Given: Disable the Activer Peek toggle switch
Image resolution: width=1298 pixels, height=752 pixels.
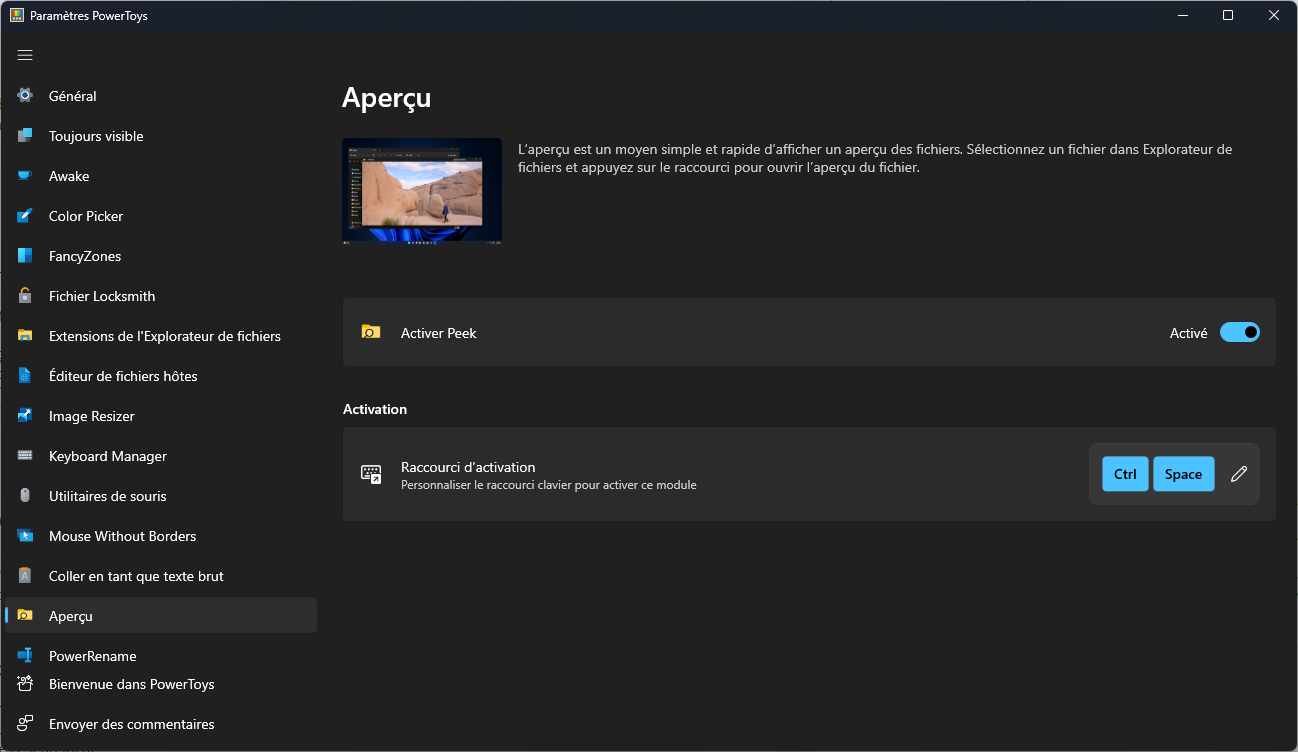Looking at the screenshot, I should tap(1240, 332).
